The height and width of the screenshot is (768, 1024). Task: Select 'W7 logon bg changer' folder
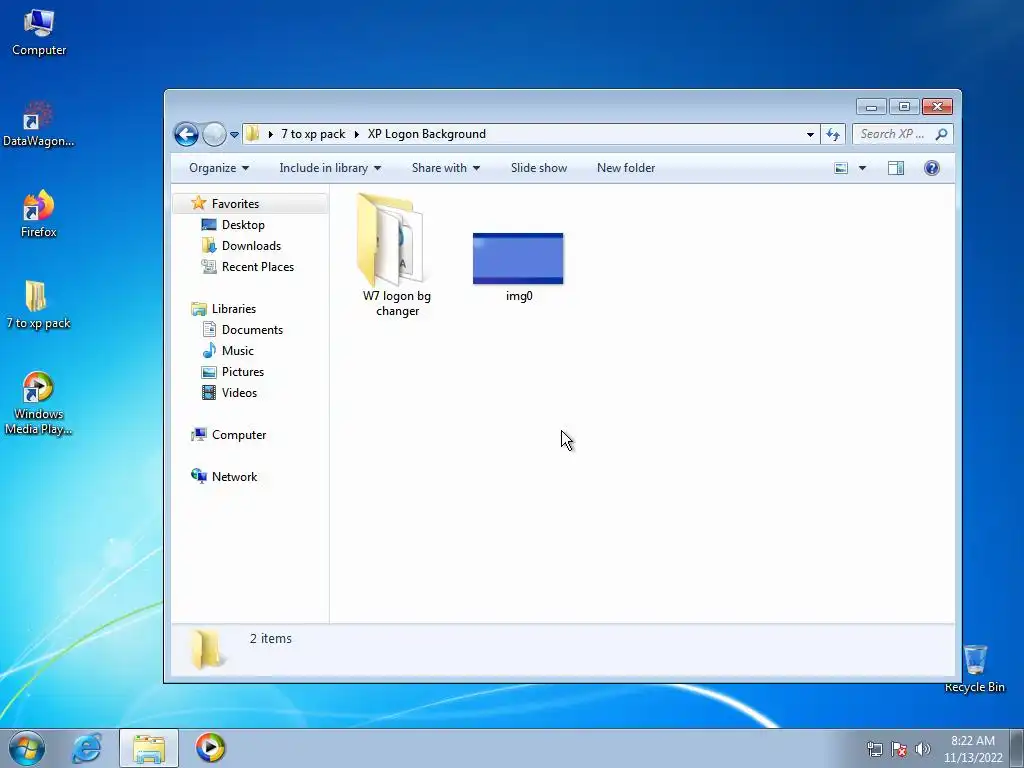click(396, 256)
